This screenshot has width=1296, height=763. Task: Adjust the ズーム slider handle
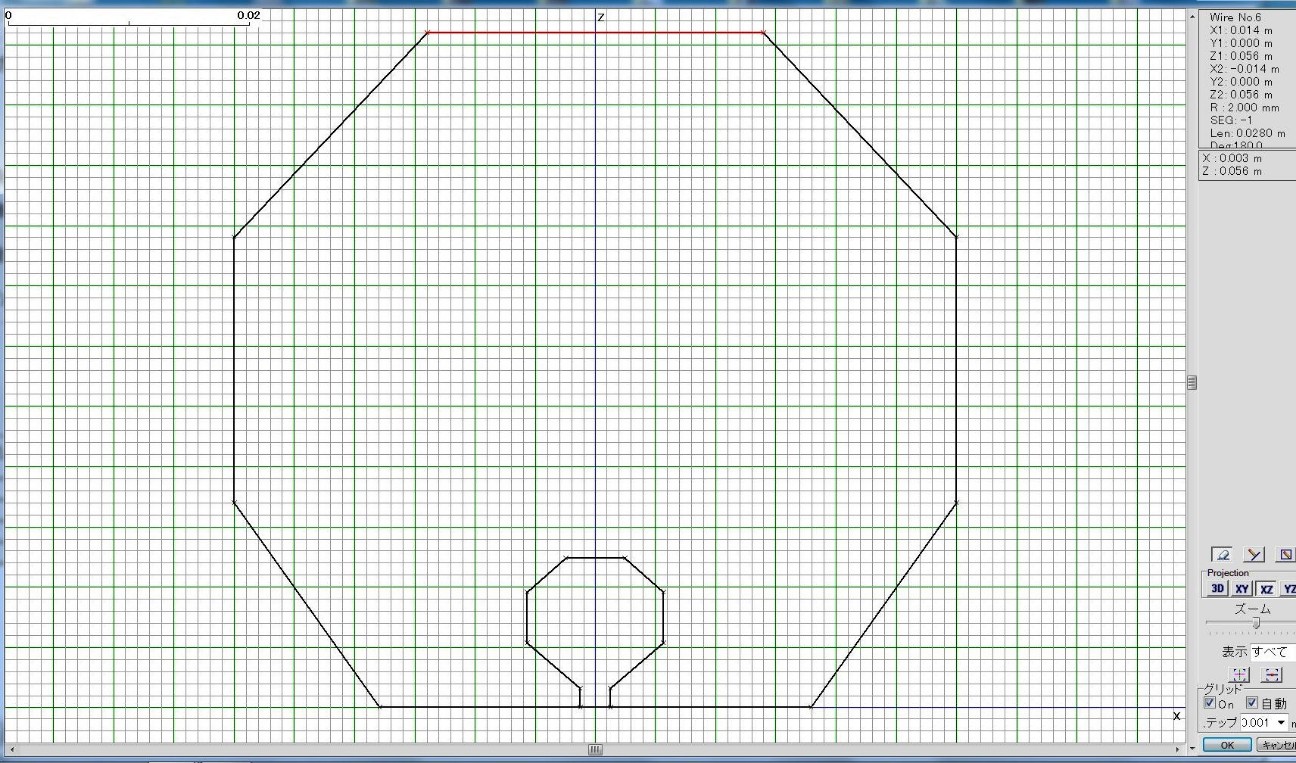point(1256,623)
